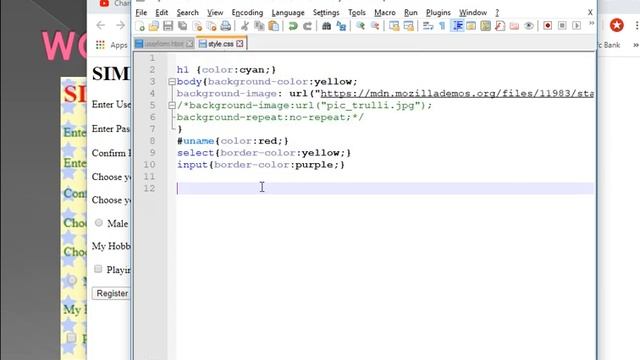Click the Redo arrow icon
This screenshot has width=640, height=360.
tap(307, 27)
